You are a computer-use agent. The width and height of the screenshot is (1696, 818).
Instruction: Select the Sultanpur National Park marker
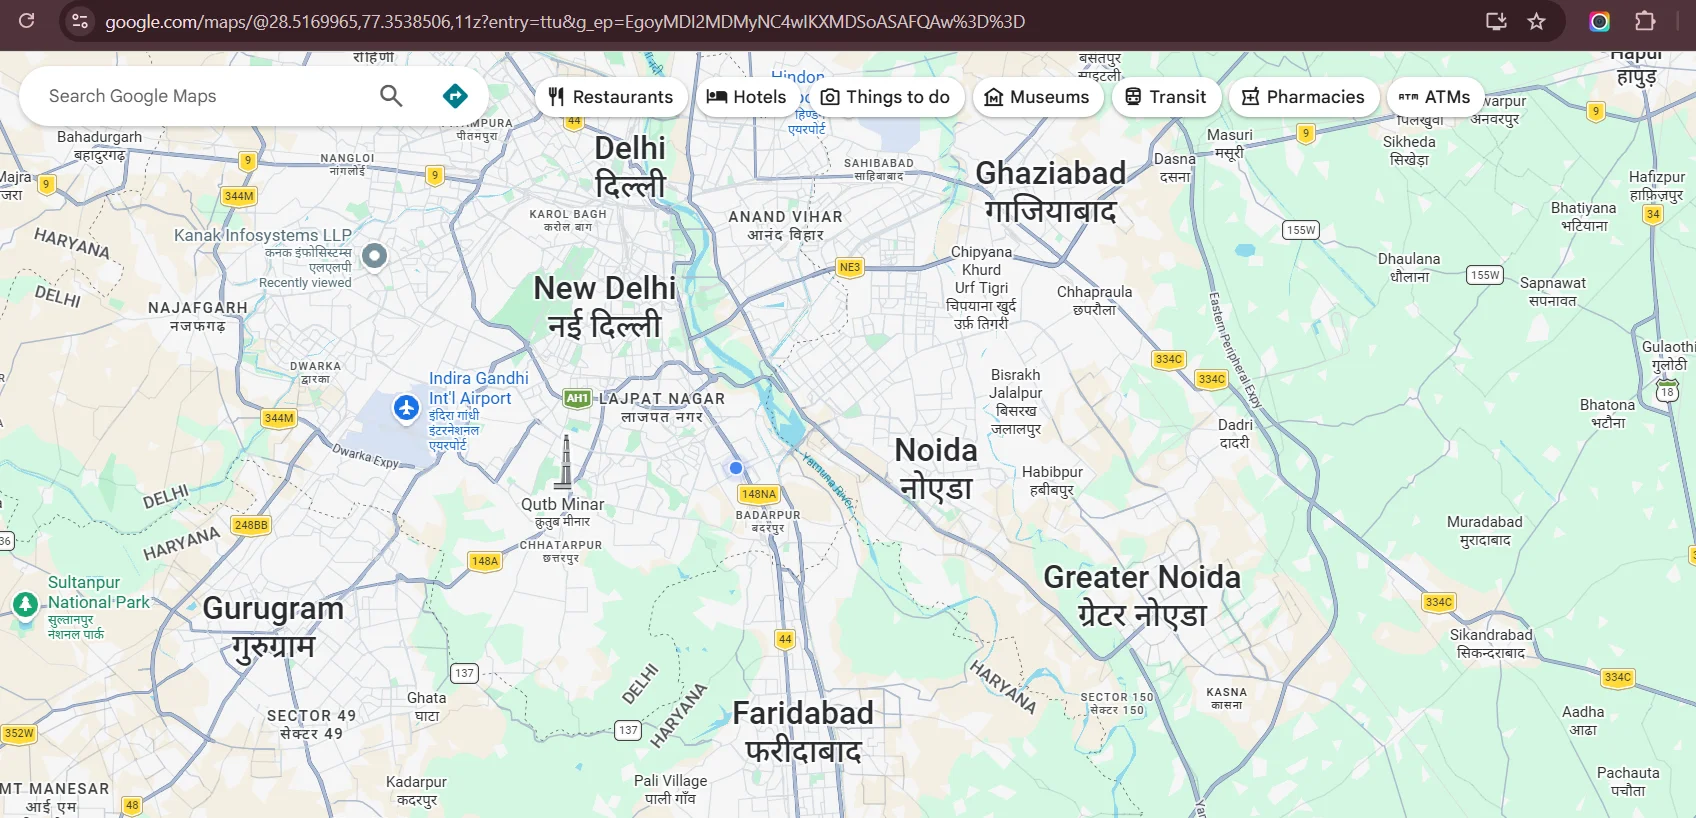26,604
